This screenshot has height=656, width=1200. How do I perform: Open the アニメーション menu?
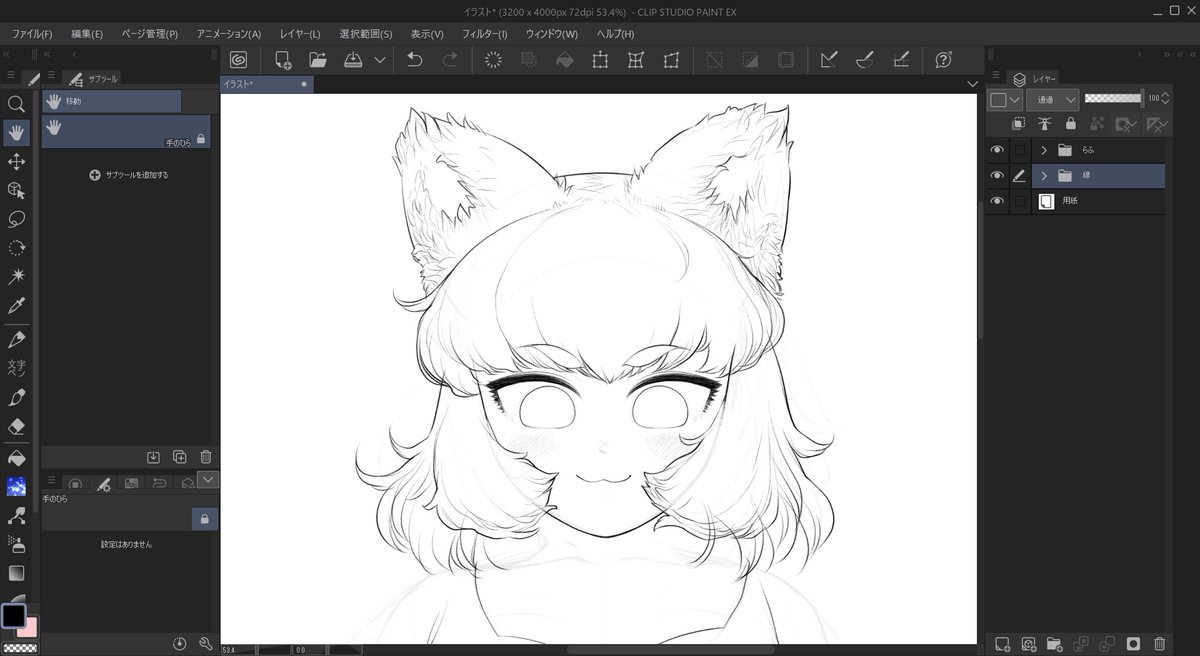coord(229,33)
